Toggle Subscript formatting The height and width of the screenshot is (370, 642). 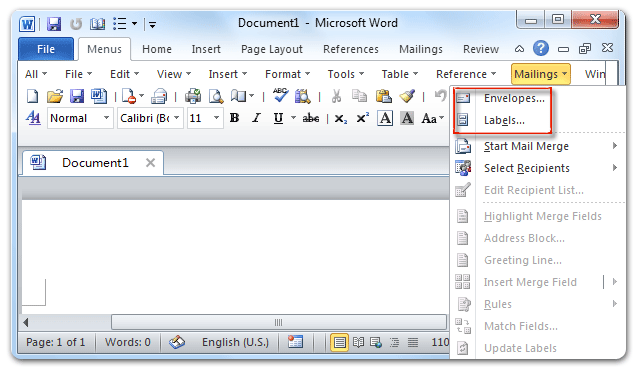point(341,119)
